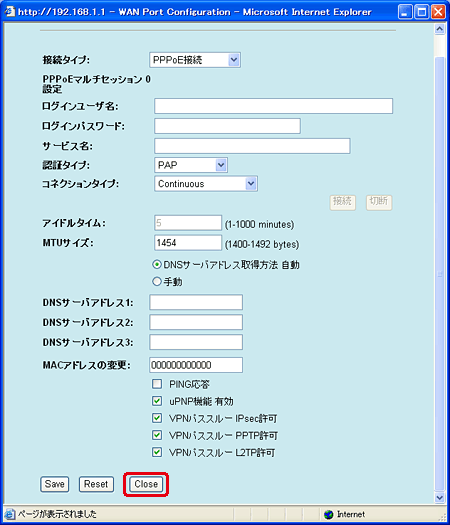This screenshot has width=450, height=525.
Task: Click the ログインユーザ名 input field
Action: (273, 106)
